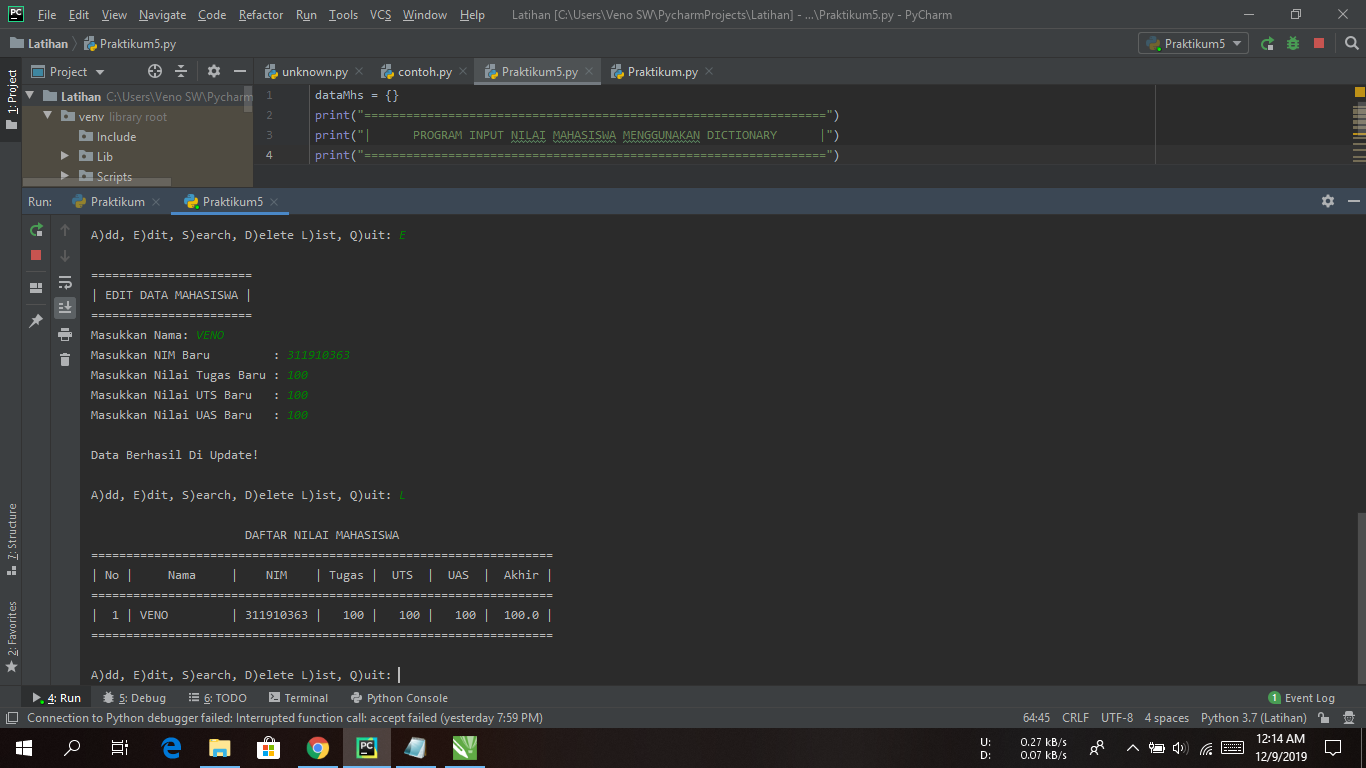The width and height of the screenshot is (1366, 768).
Task: Open the VCS menu
Action: pyautogui.click(x=380, y=15)
